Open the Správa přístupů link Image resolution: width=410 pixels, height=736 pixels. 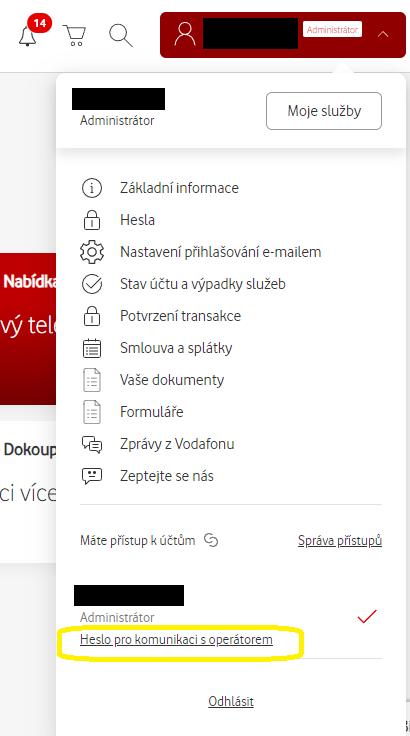click(x=340, y=541)
